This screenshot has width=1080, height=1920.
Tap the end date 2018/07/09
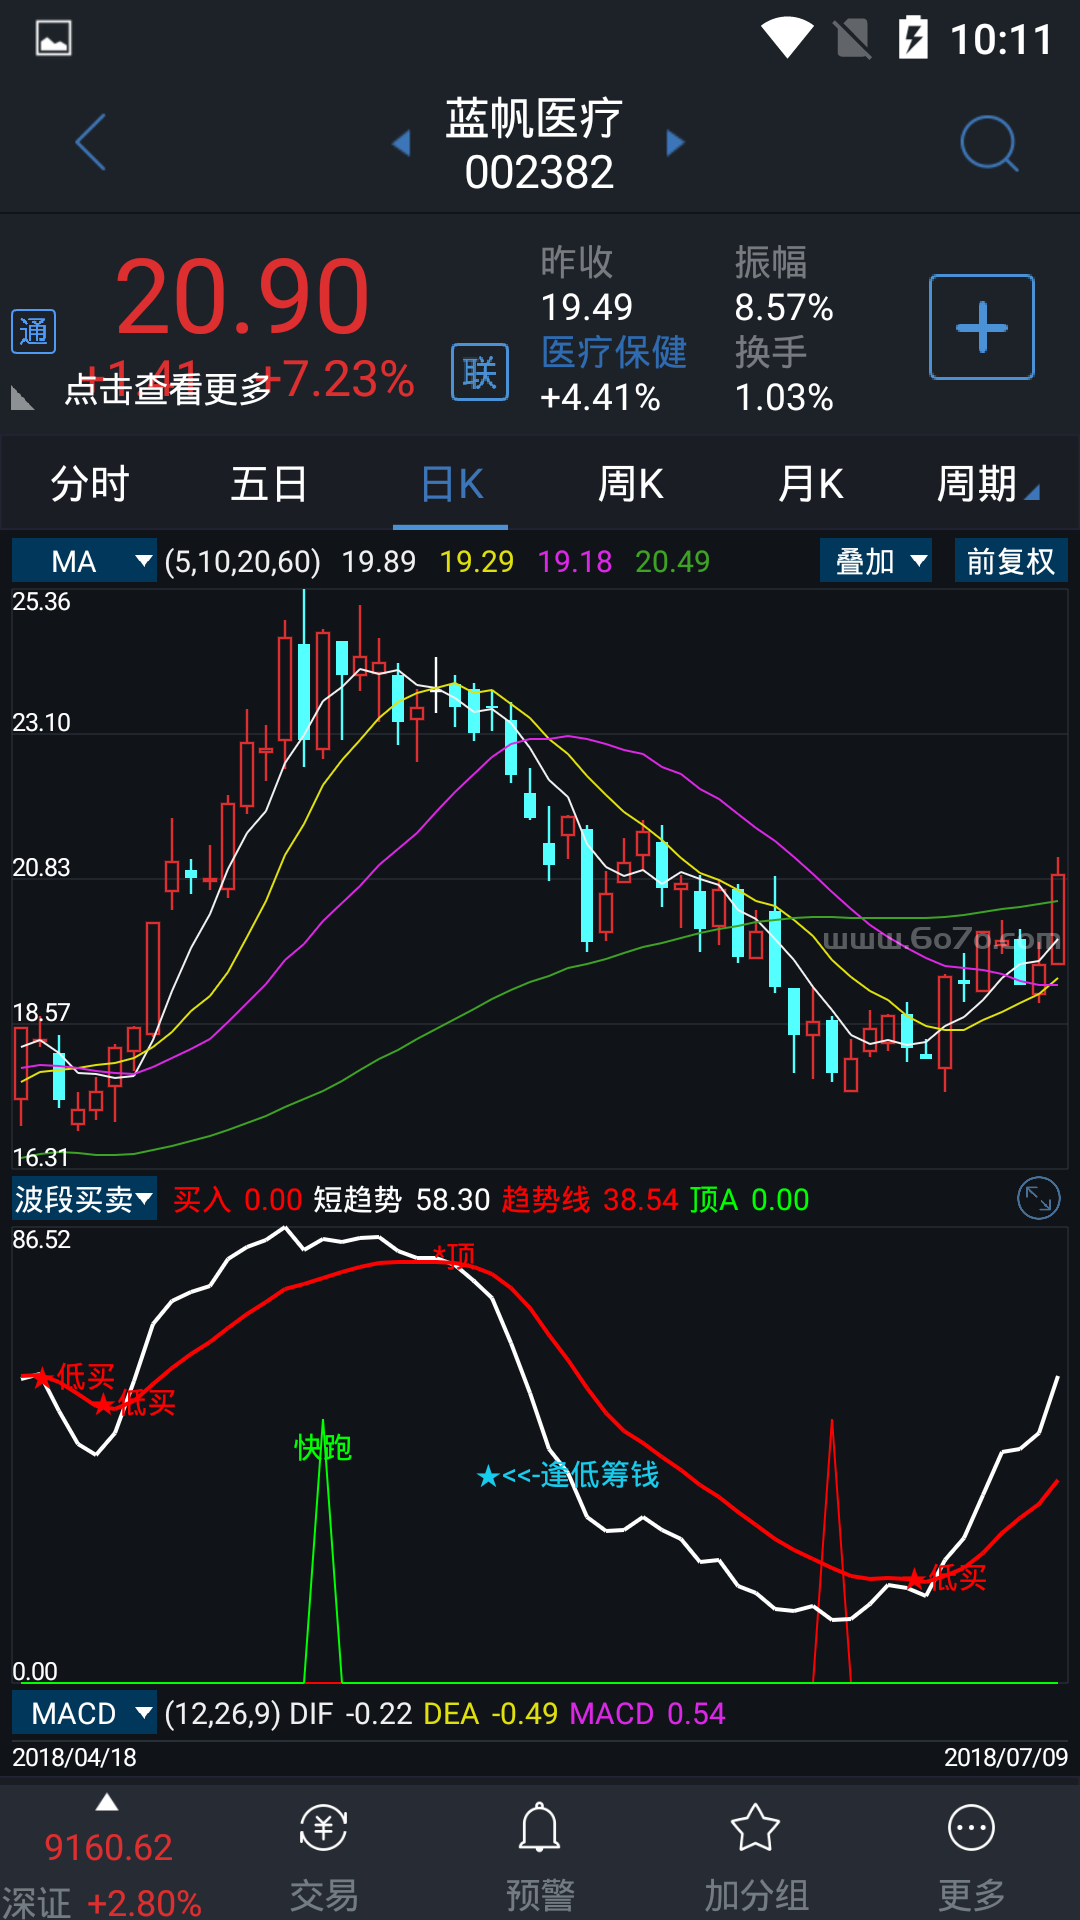coord(1006,1757)
